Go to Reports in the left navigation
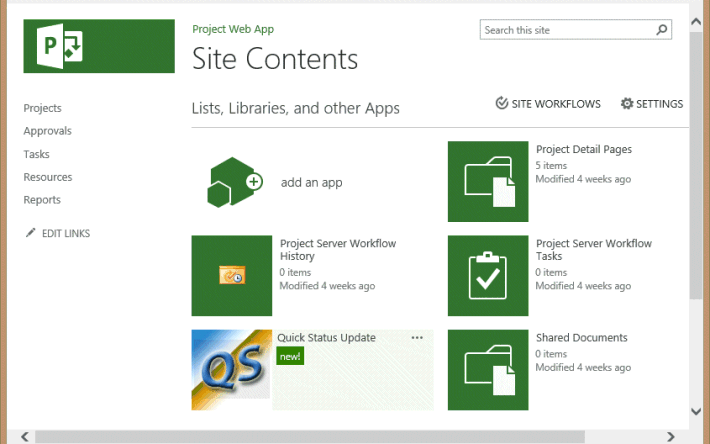This screenshot has height=444, width=710. (x=42, y=200)
